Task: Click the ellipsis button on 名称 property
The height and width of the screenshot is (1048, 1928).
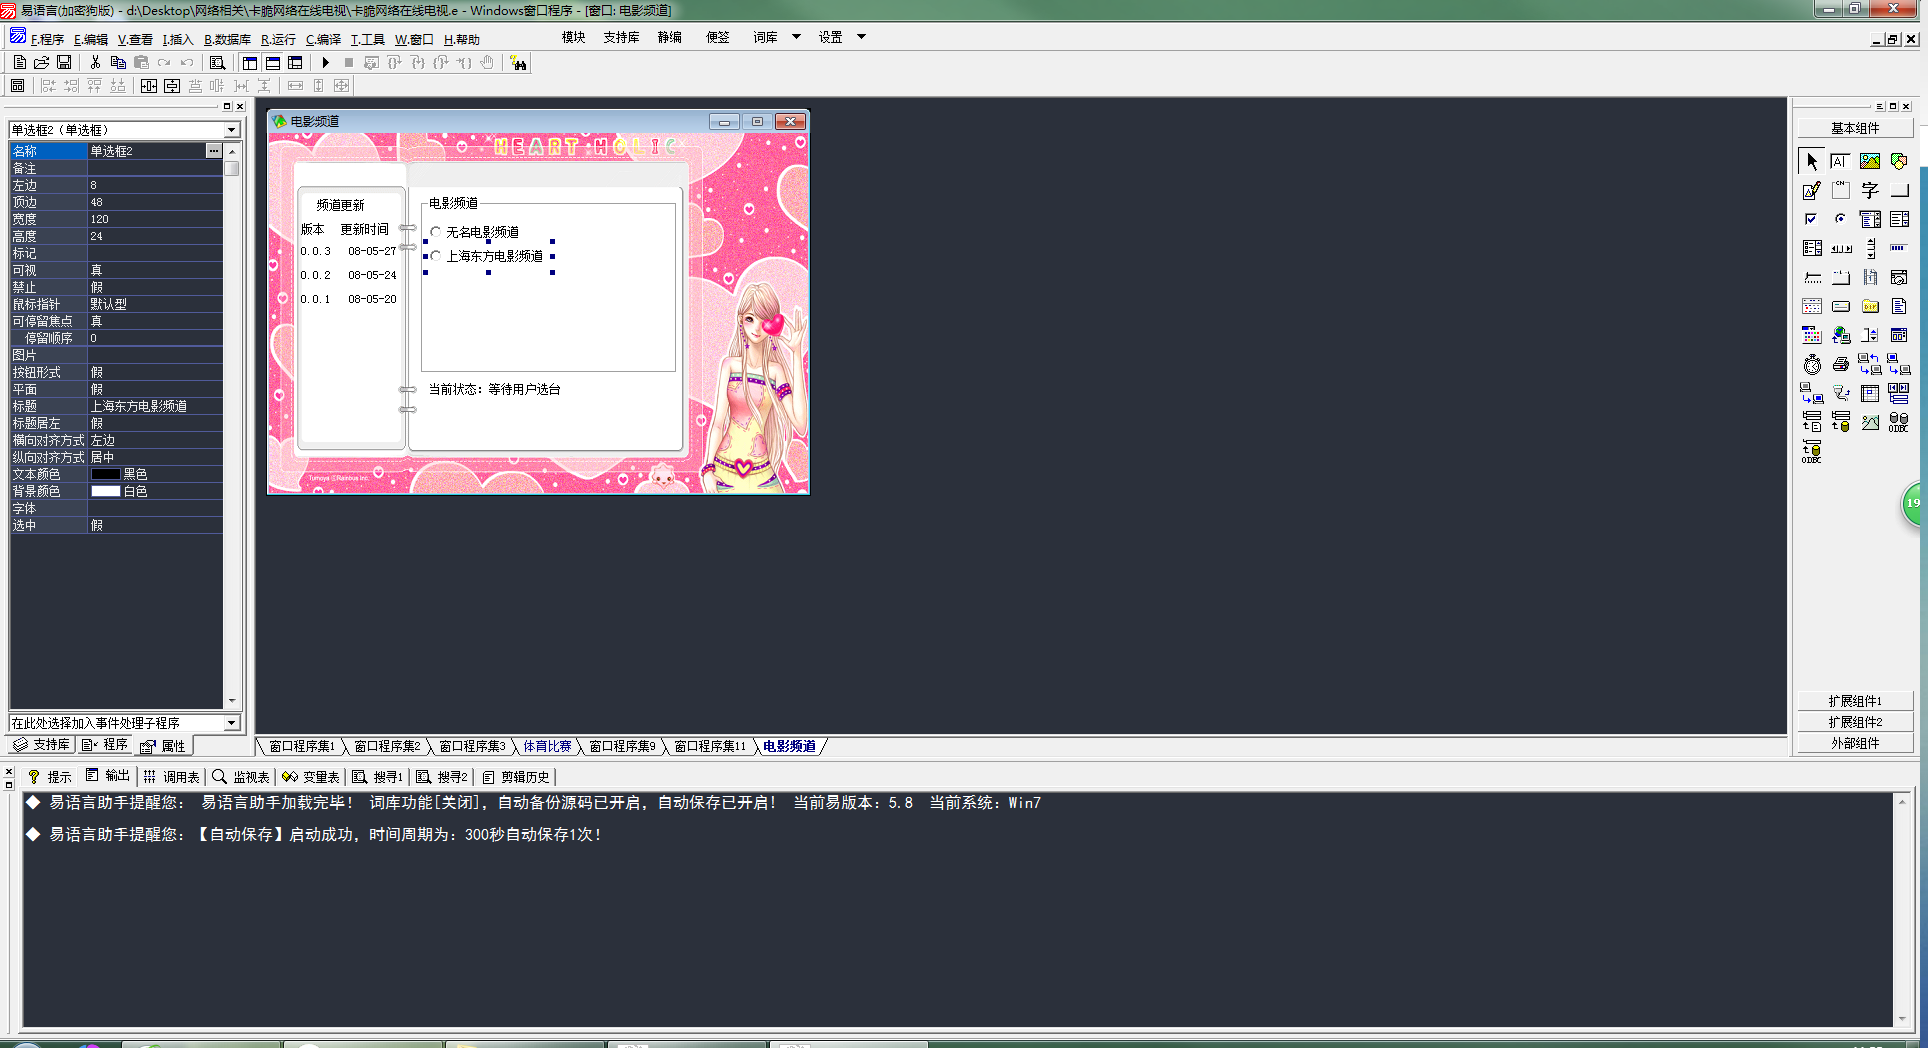Action: click(213, 150)
